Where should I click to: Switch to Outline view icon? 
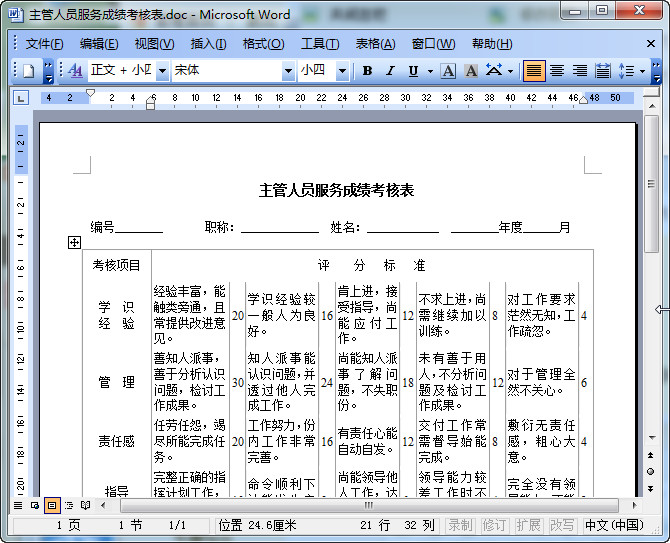tap(69, 506)
